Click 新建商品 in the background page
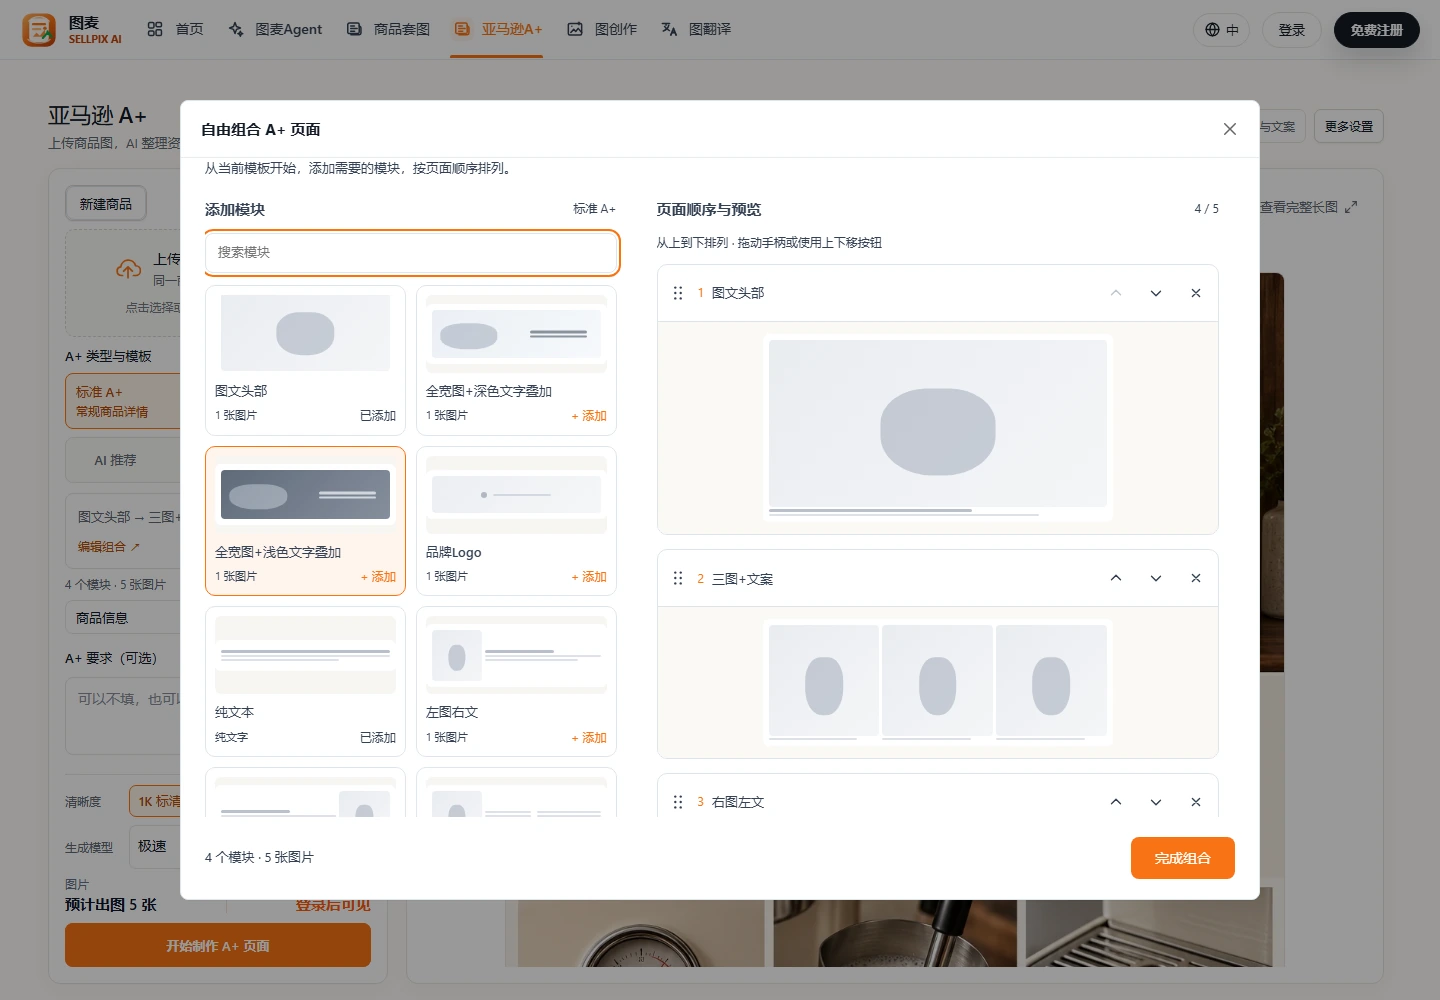Viewport: 1440px width, 1000px height. (x=106, y=204)
